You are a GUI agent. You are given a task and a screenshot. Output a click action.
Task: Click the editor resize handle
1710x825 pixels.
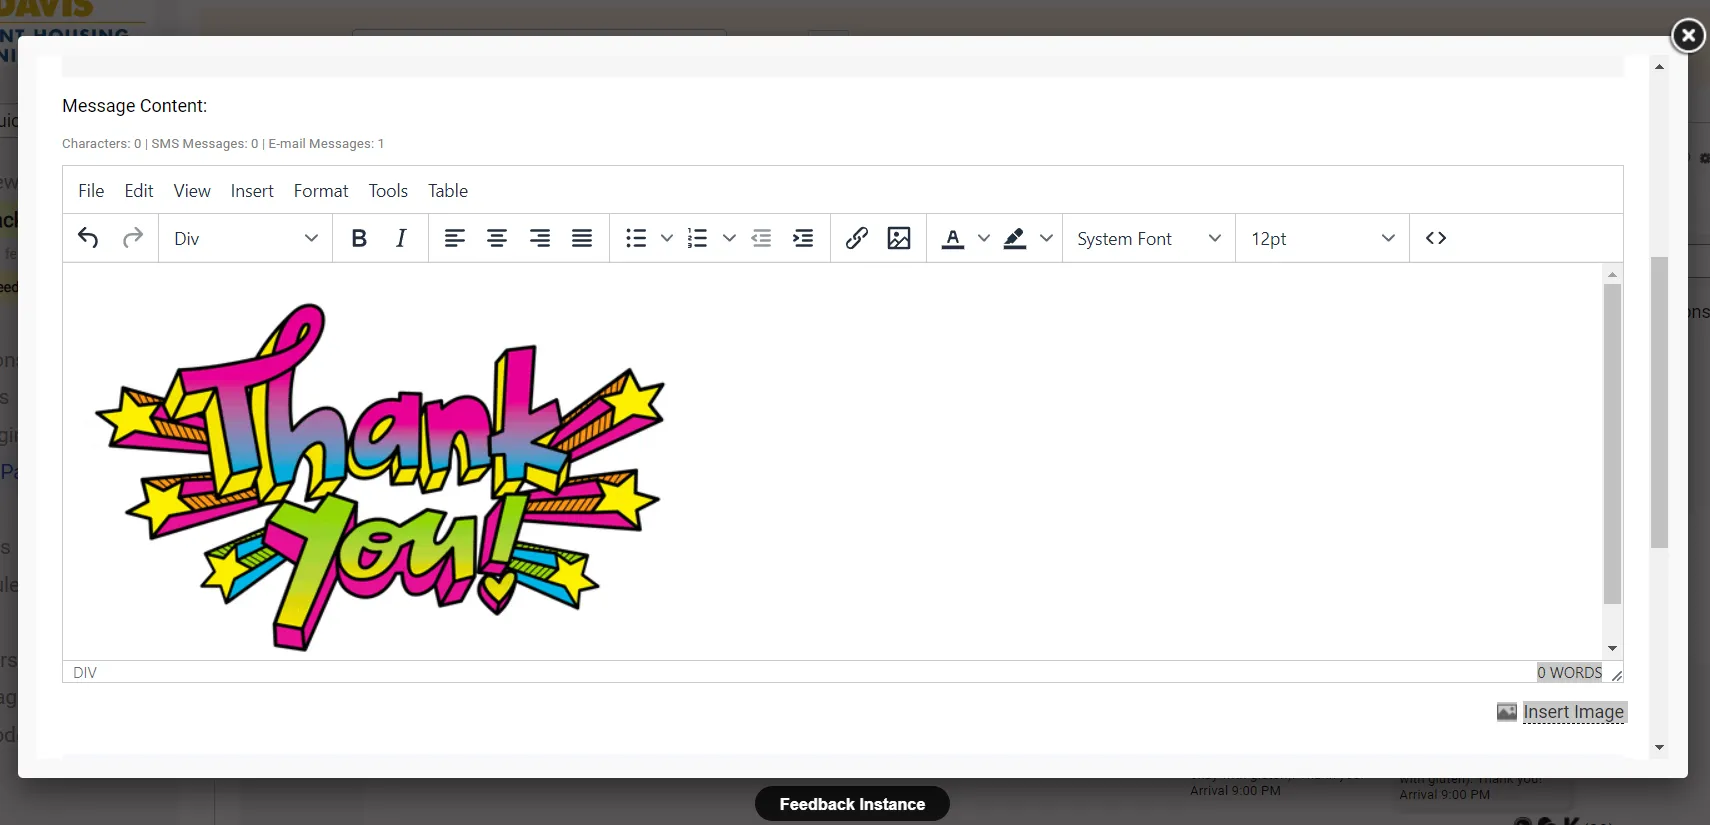(x=1616, y=675)
